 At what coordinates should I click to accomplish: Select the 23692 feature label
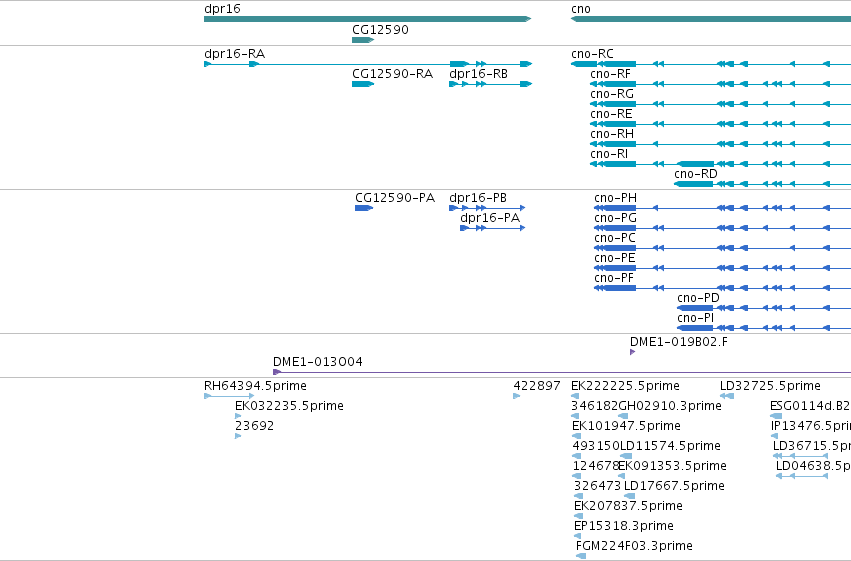click(255, 426)
